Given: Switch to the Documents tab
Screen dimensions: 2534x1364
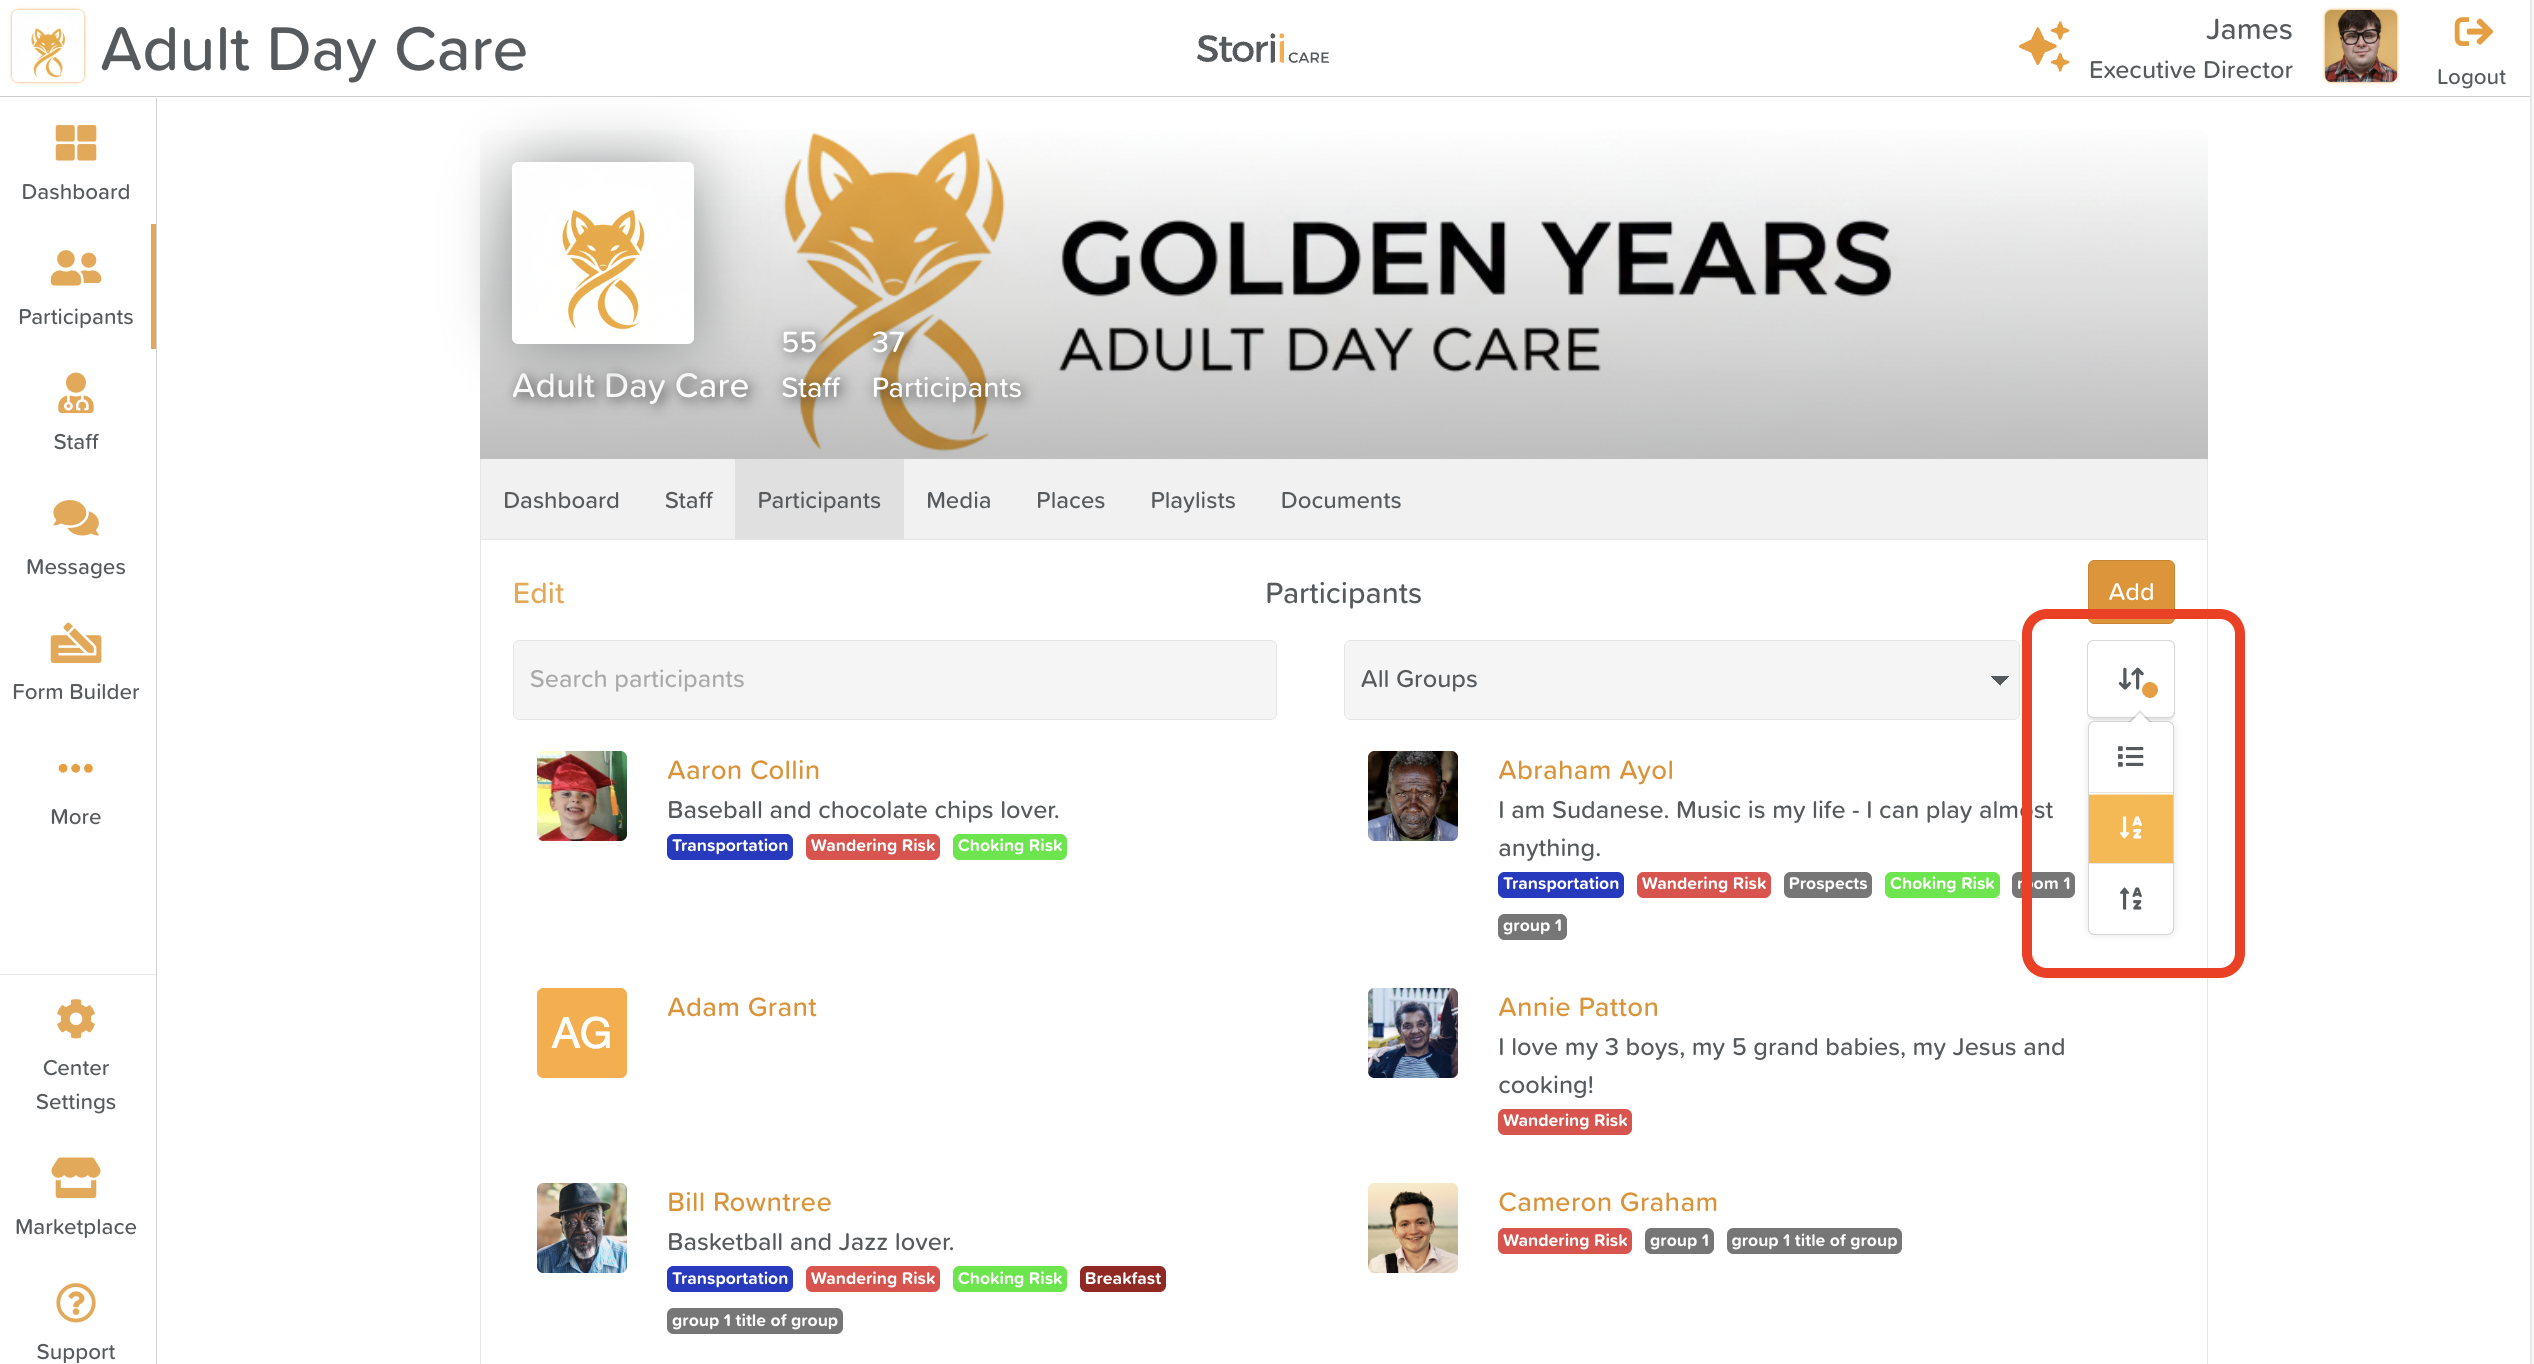Looking at the screenshot, I should coord(1340,500).
